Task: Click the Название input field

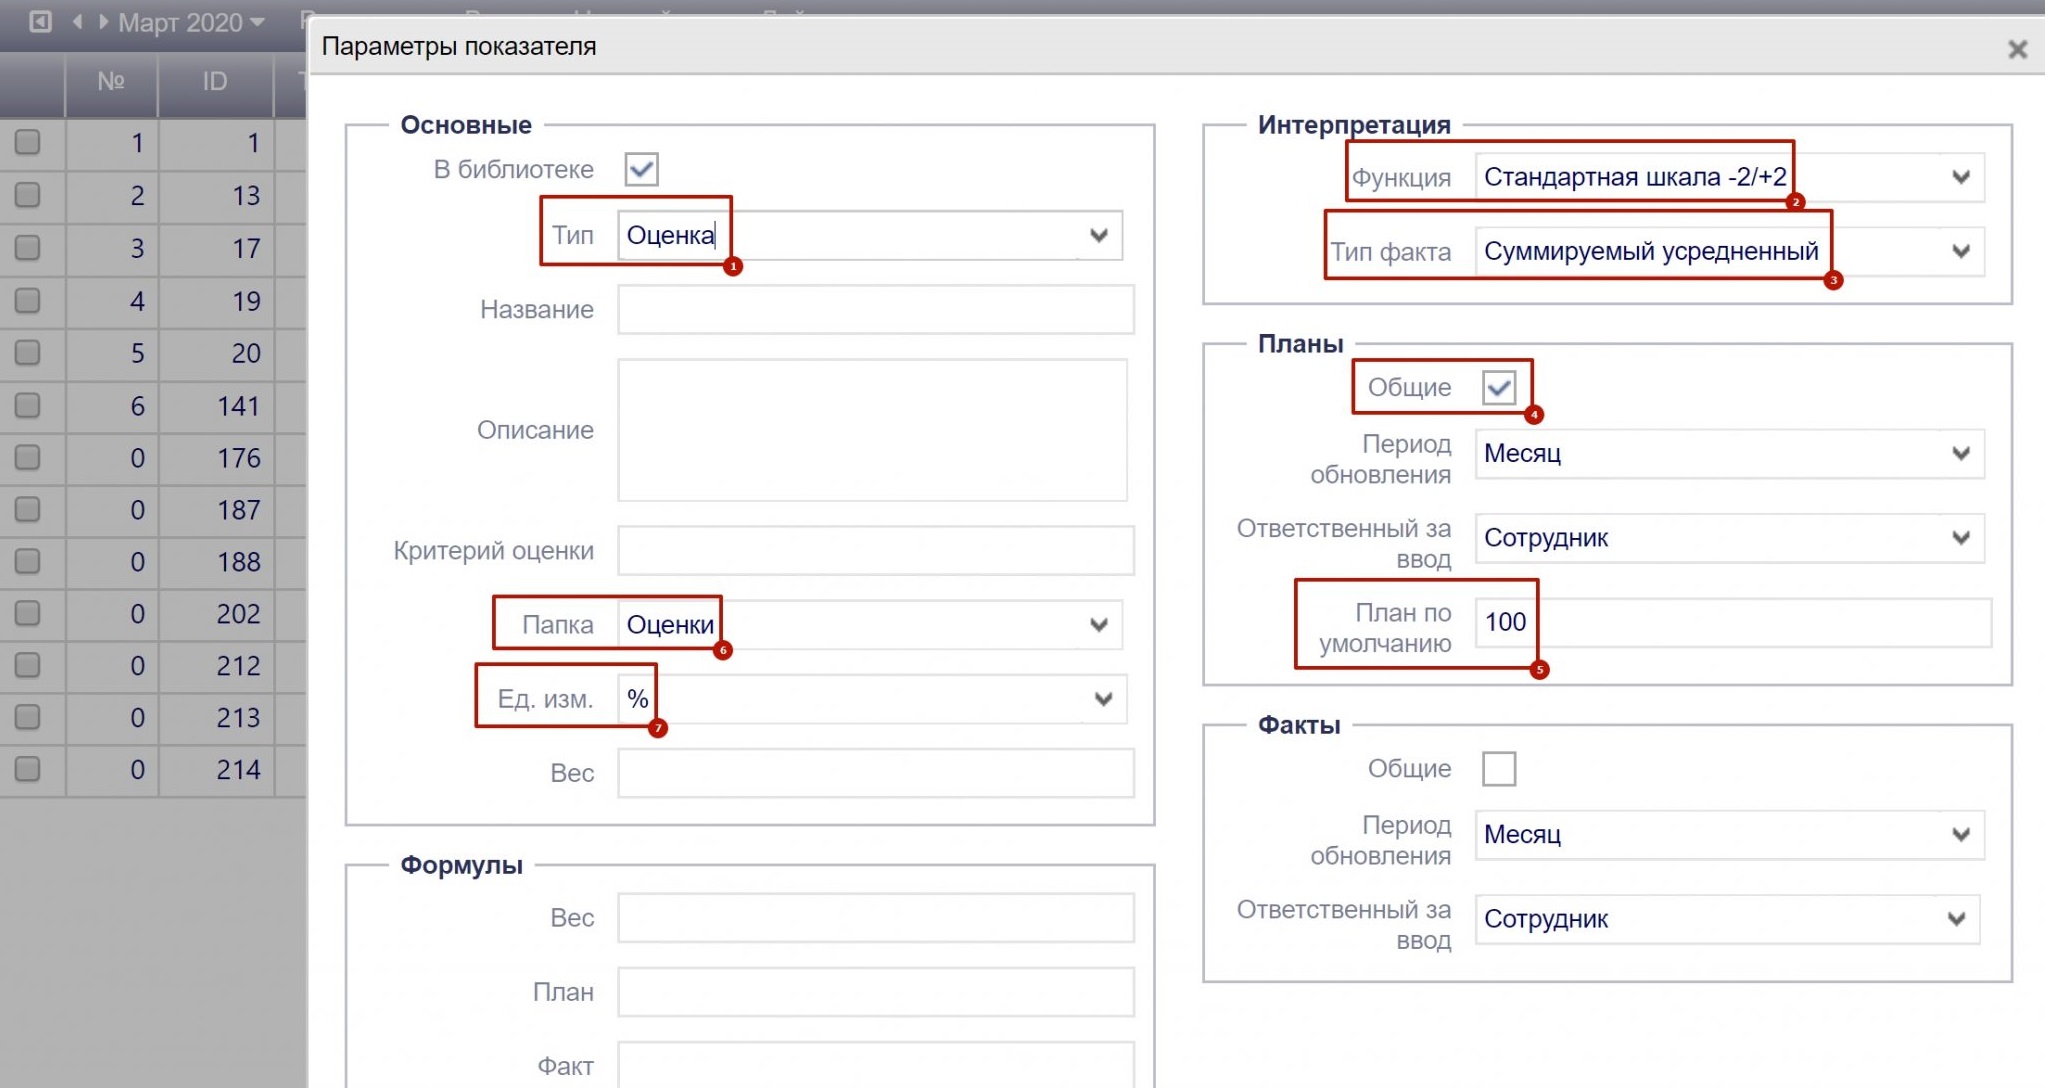Action: click(x=875, y=310)
